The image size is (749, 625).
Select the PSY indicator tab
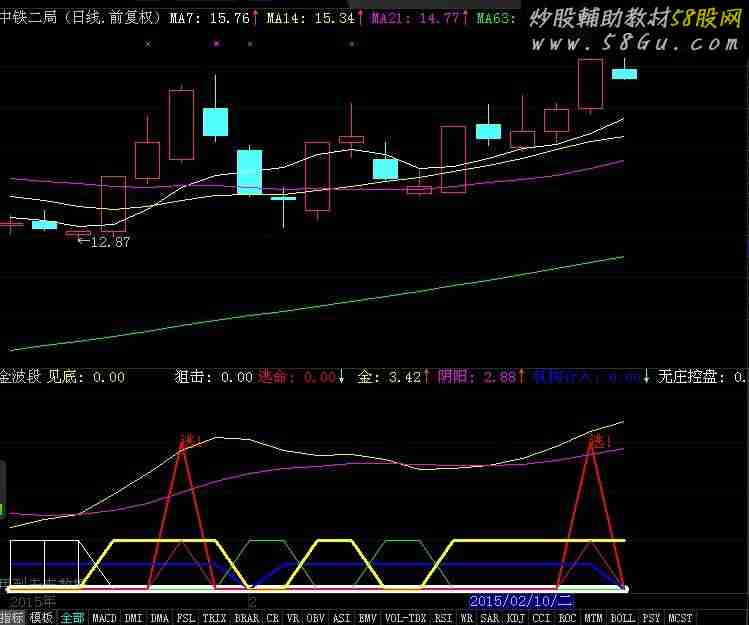pyautogui.click(x=651, y=618)
